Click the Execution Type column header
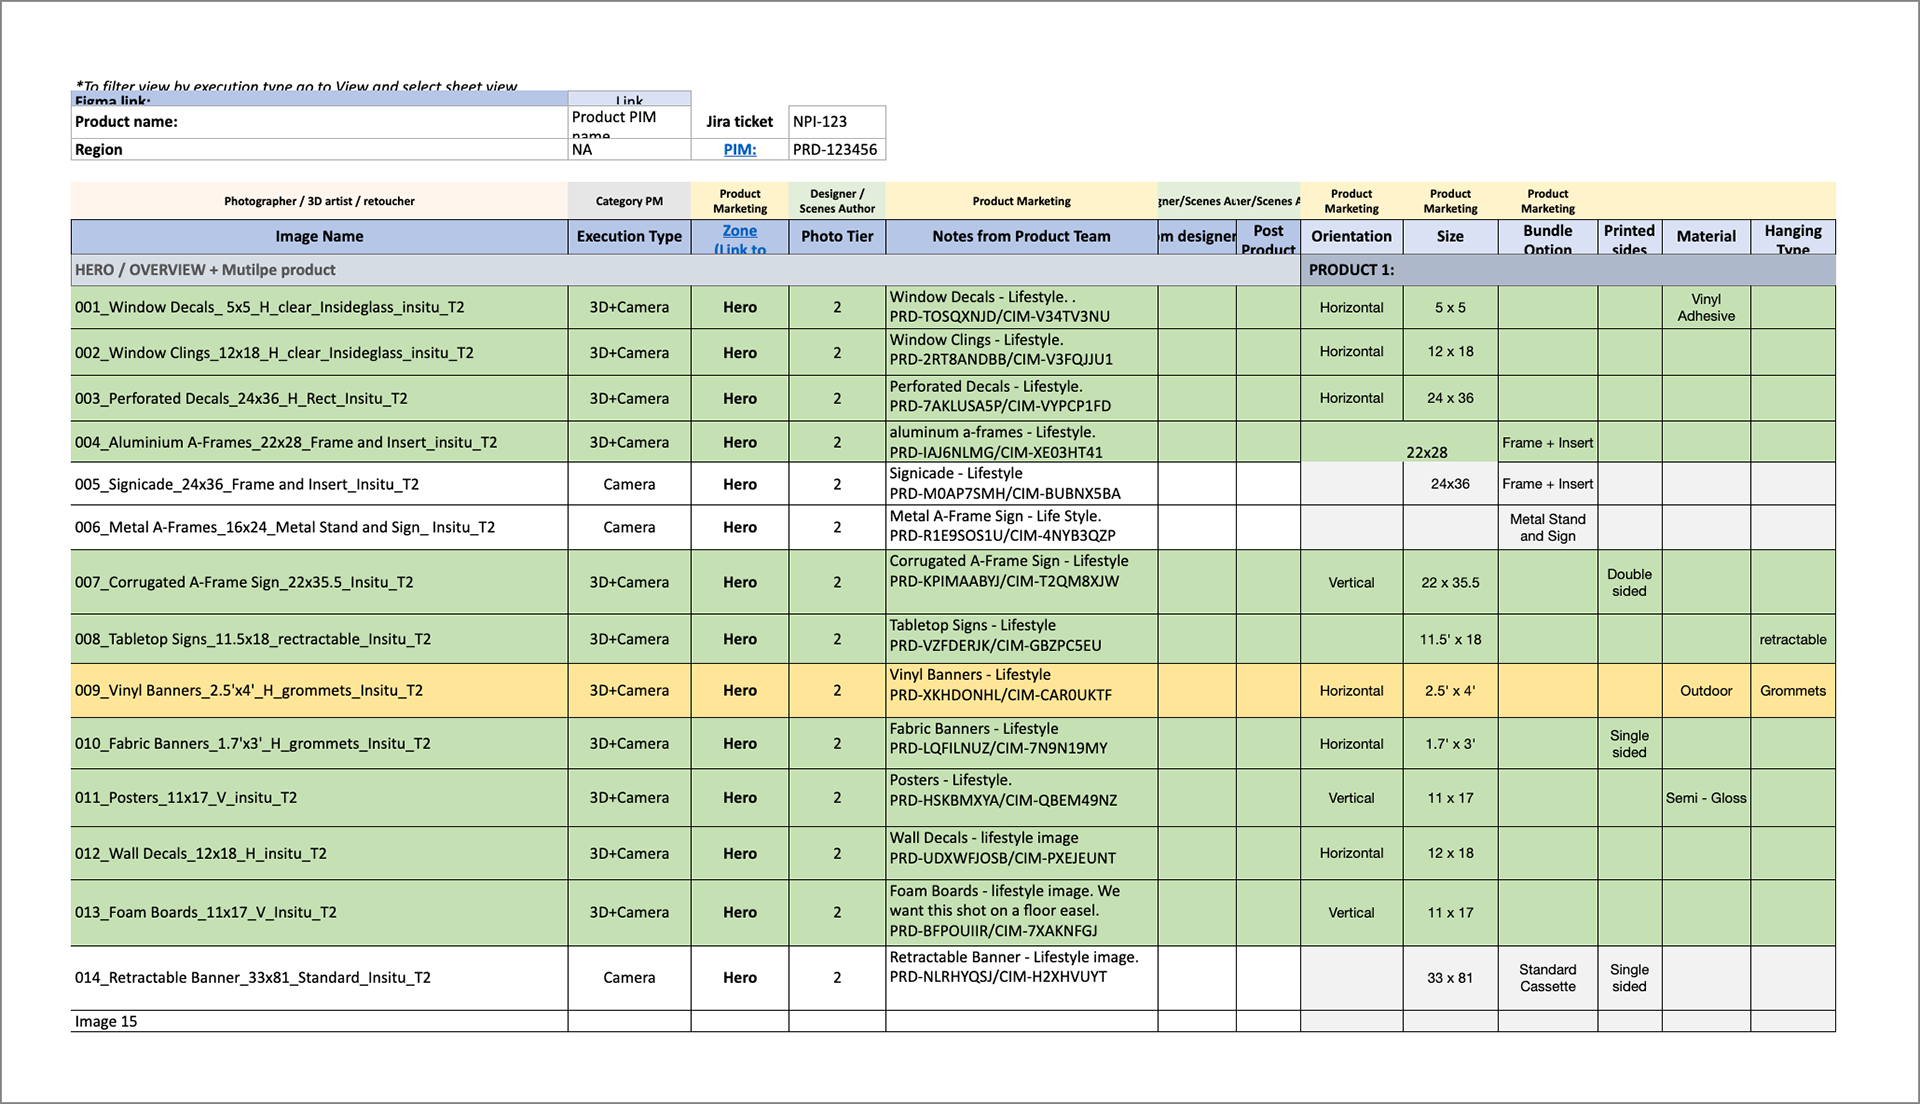The height and width of the screenshot is (1104, 1920). 629,236
